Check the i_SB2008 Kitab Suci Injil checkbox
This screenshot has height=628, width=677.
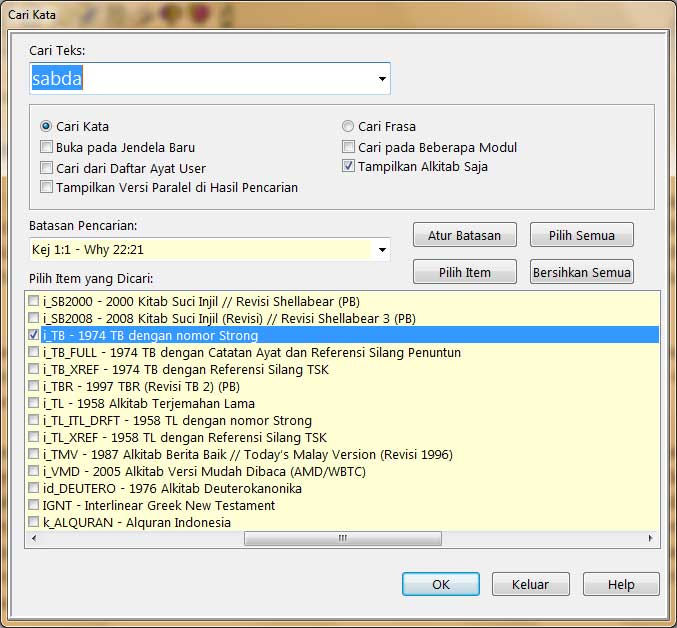click(33, 318)
